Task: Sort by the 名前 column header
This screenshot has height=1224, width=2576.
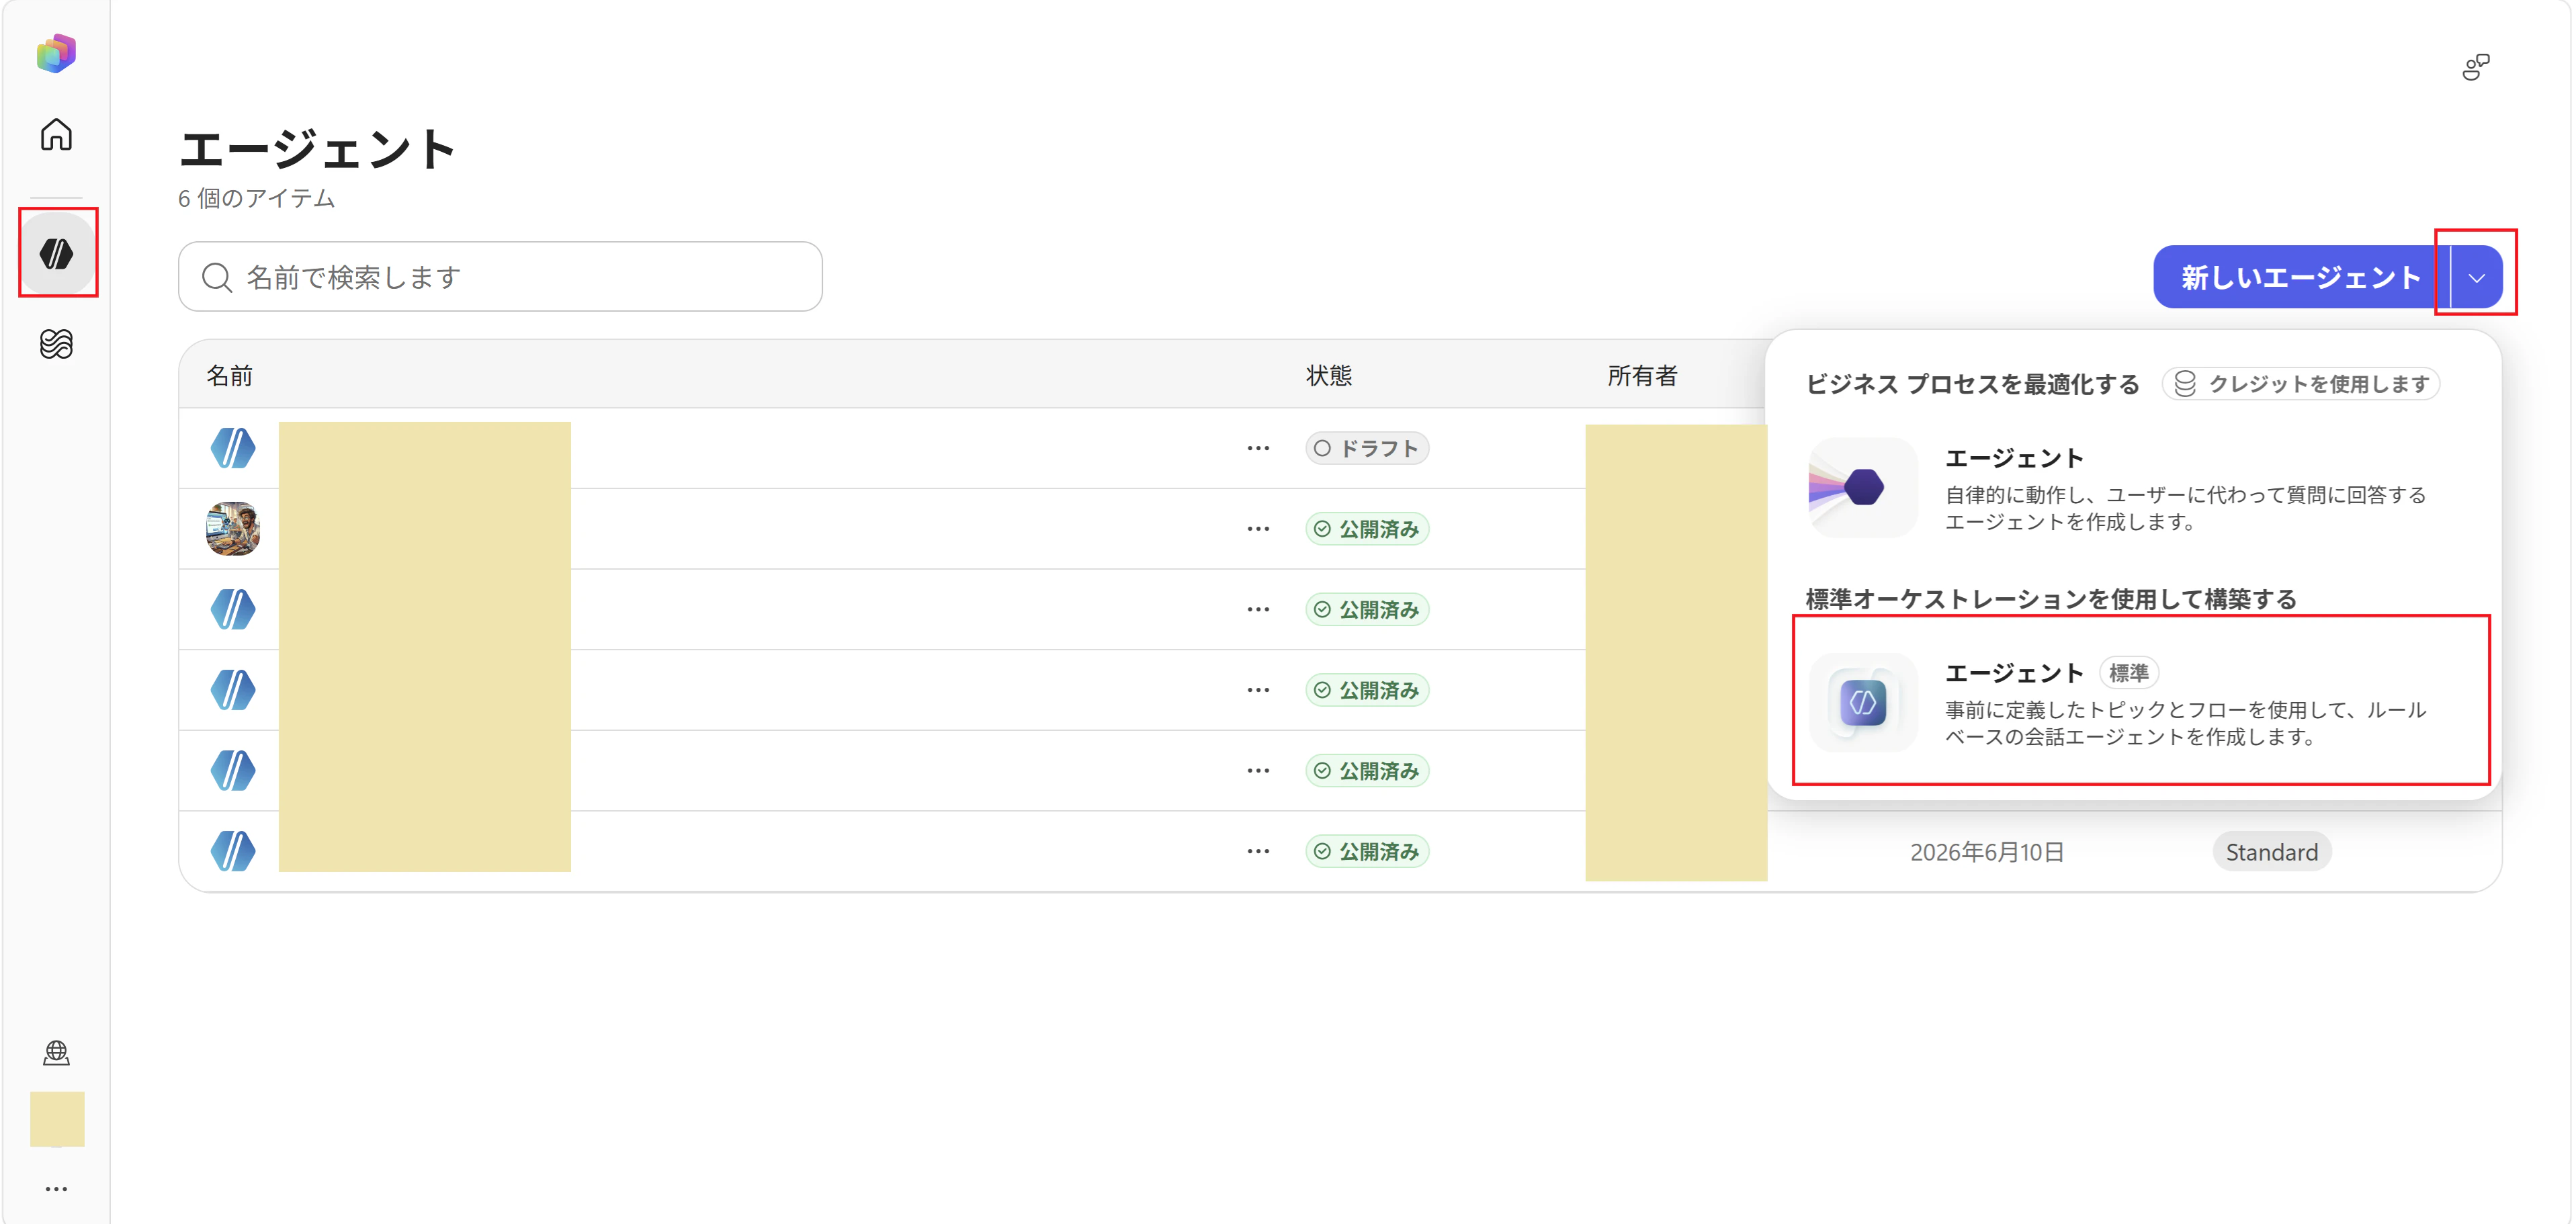Action: point(229,375)
